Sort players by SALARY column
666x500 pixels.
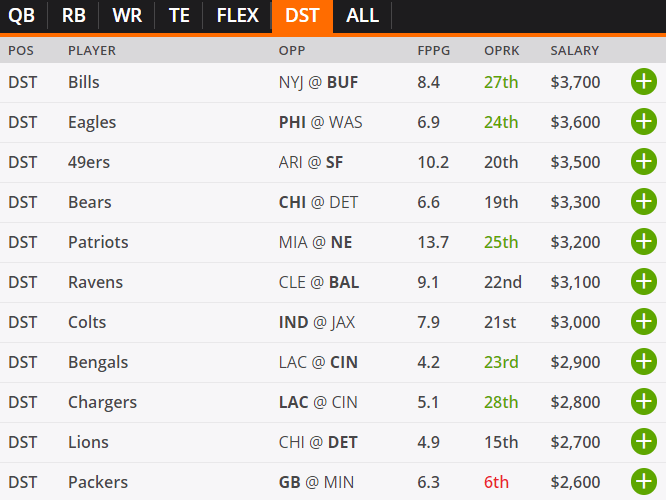574,50
